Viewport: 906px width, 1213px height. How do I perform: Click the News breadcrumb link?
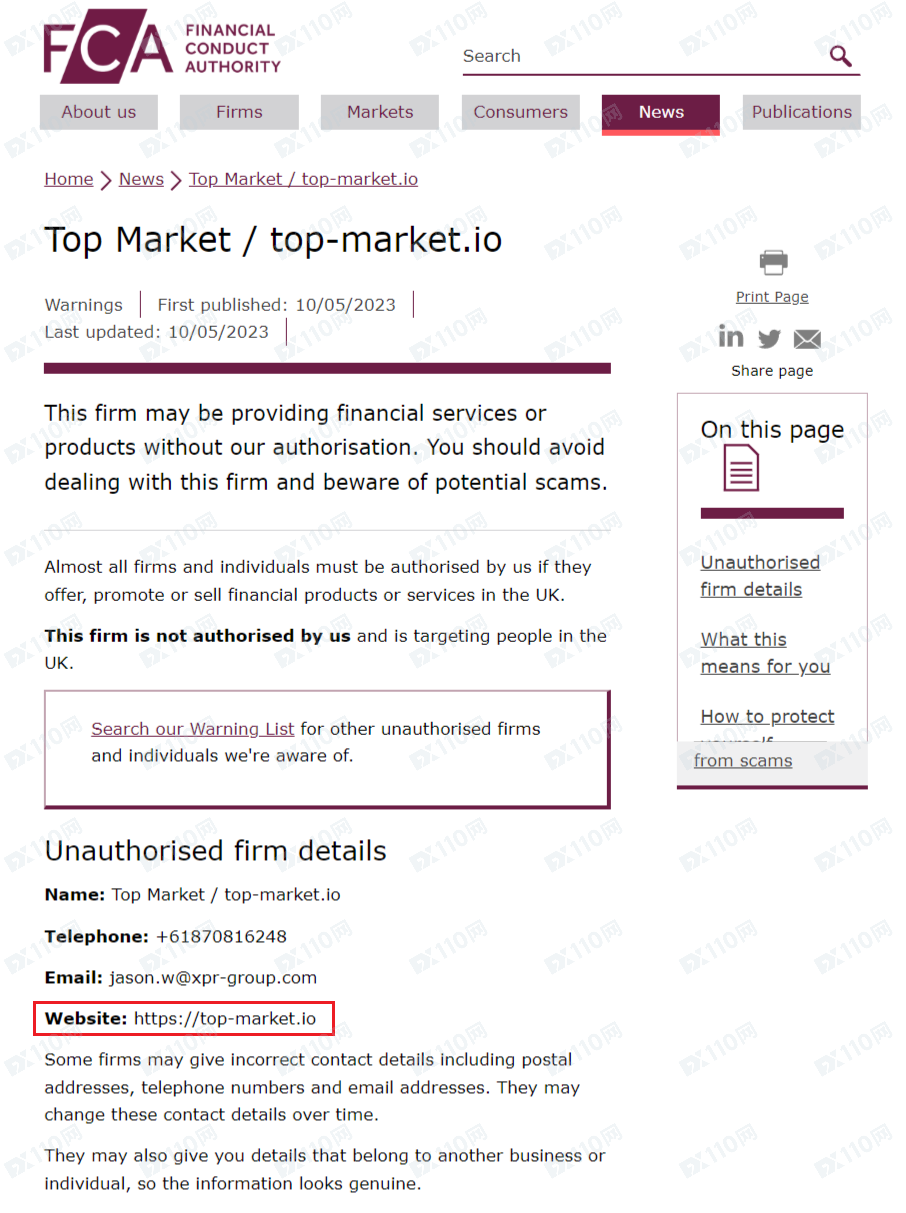point(141,179)
